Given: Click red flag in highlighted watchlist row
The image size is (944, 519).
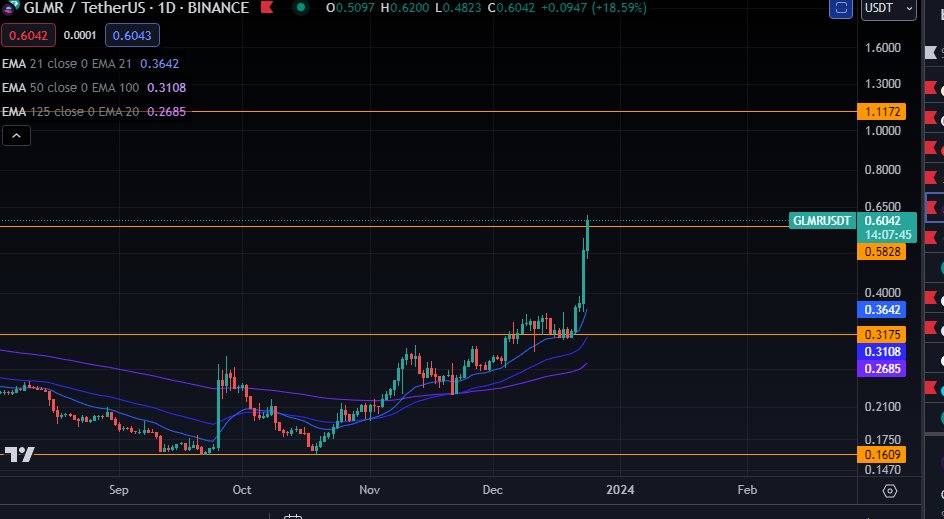Looking at the screenshot, I should [931, 208].
